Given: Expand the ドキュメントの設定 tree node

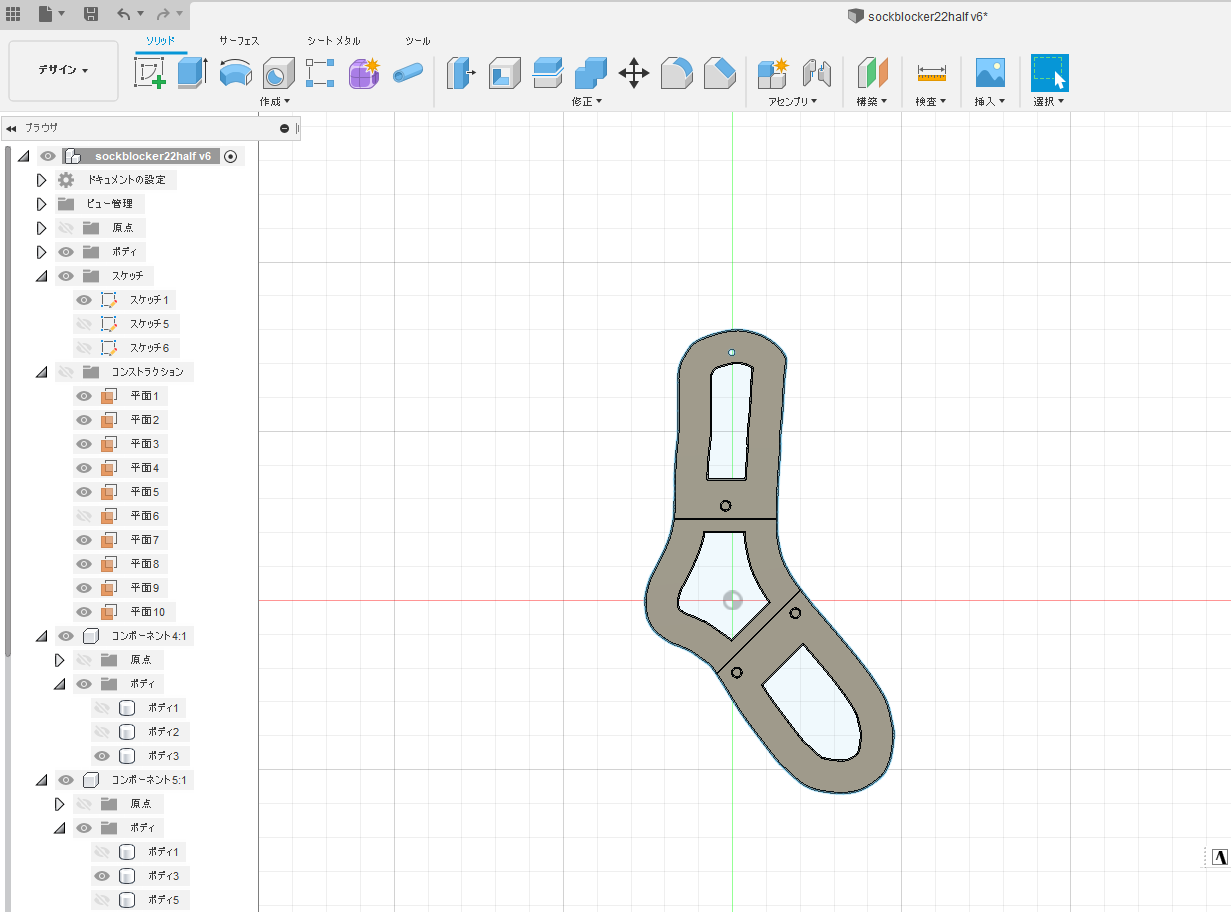Looking at the screenshot, I should (41, 180).
